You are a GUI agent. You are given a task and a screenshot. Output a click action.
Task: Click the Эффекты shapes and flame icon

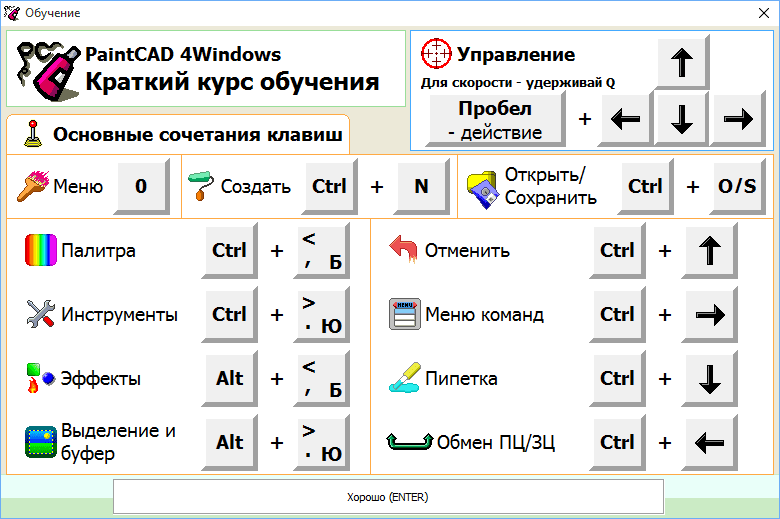pyautogui.click(x=40, y=378)
